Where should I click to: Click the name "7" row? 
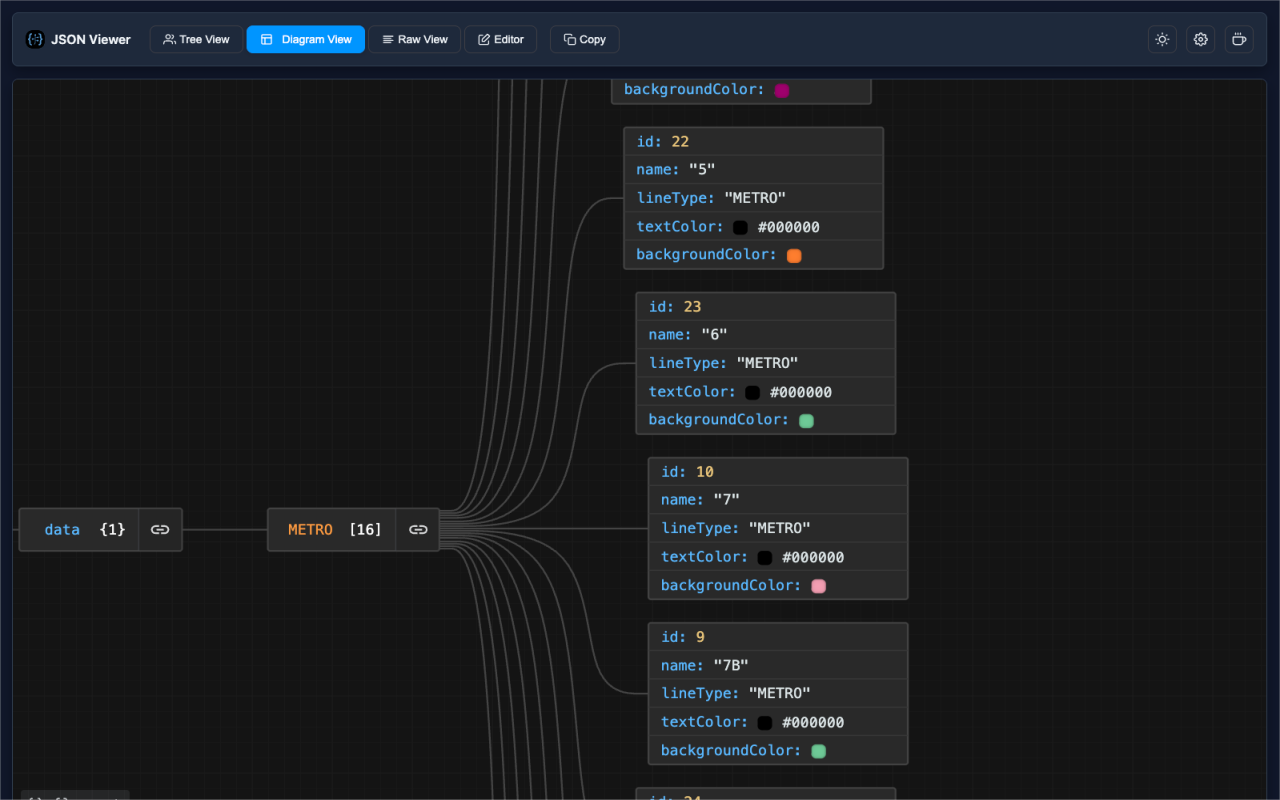click(778, 499)
